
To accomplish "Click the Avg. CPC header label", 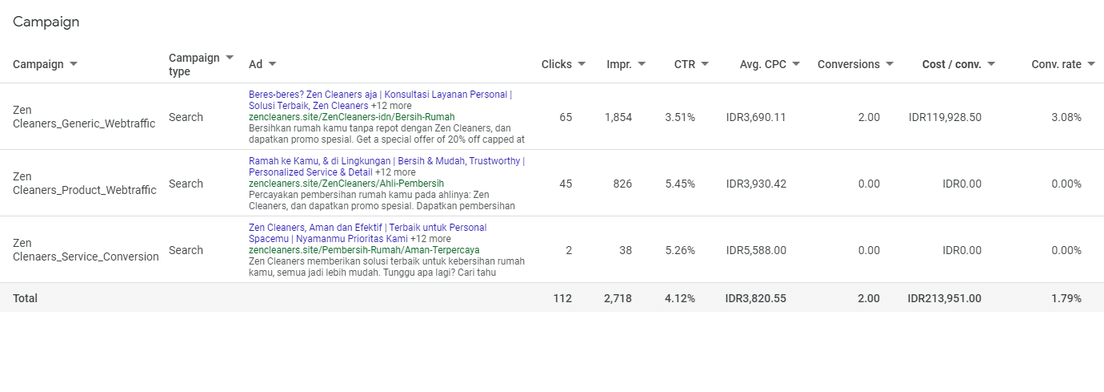I will pyautogui.click(x=763, y=64).
